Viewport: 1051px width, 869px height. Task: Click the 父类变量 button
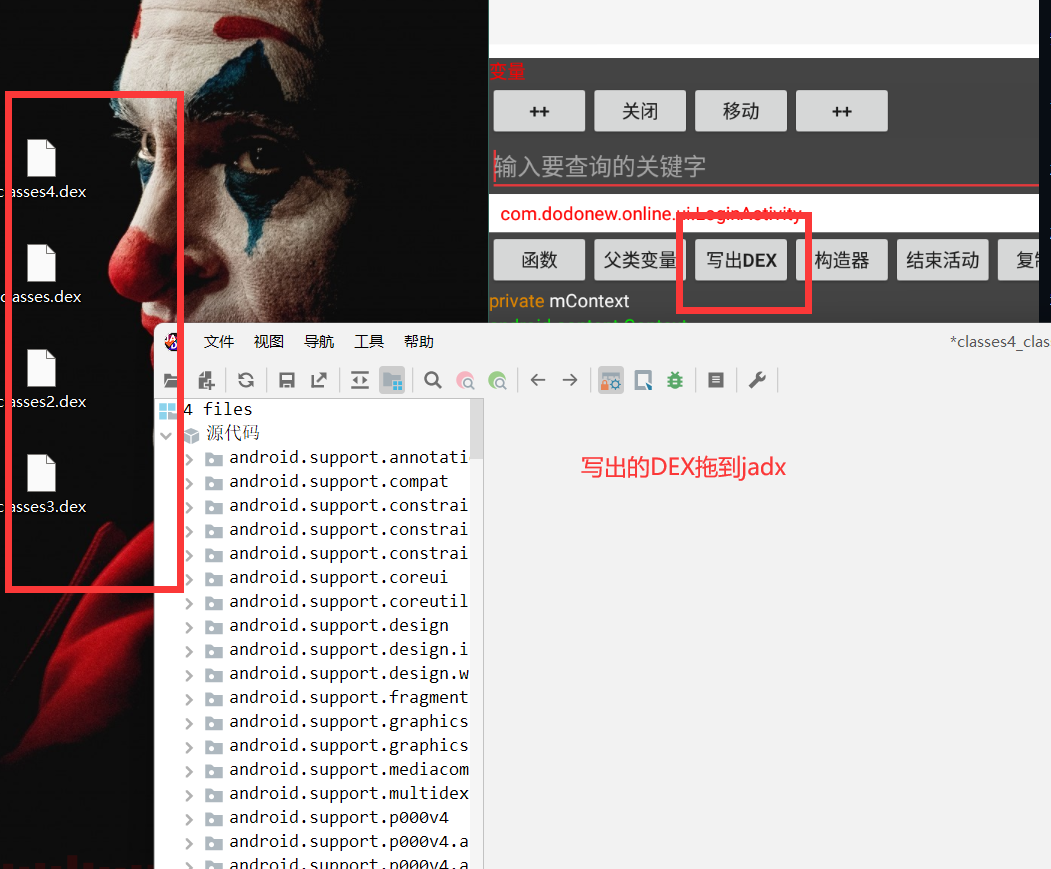tap(640, 259)
